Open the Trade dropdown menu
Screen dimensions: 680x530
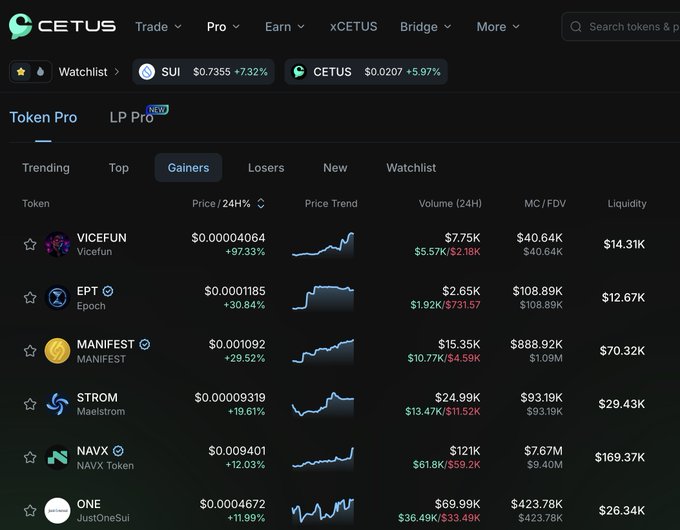[158, 27]
